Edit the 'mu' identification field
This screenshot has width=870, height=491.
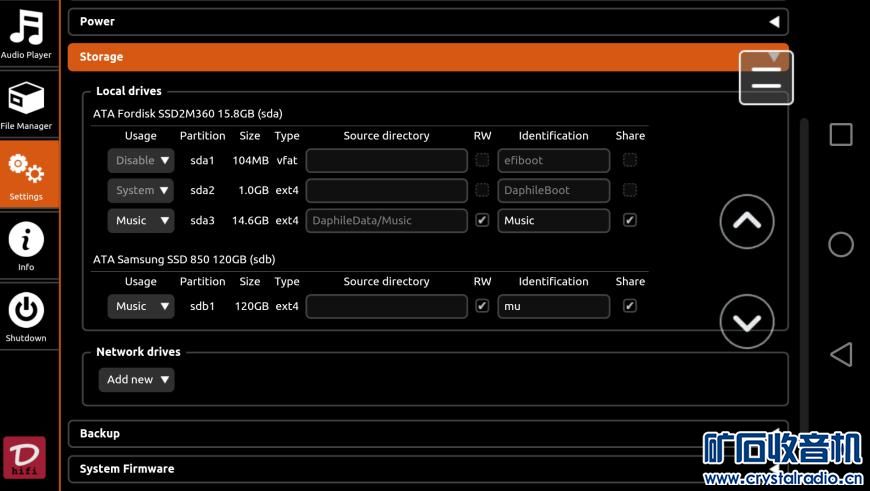tap(553, 307)
